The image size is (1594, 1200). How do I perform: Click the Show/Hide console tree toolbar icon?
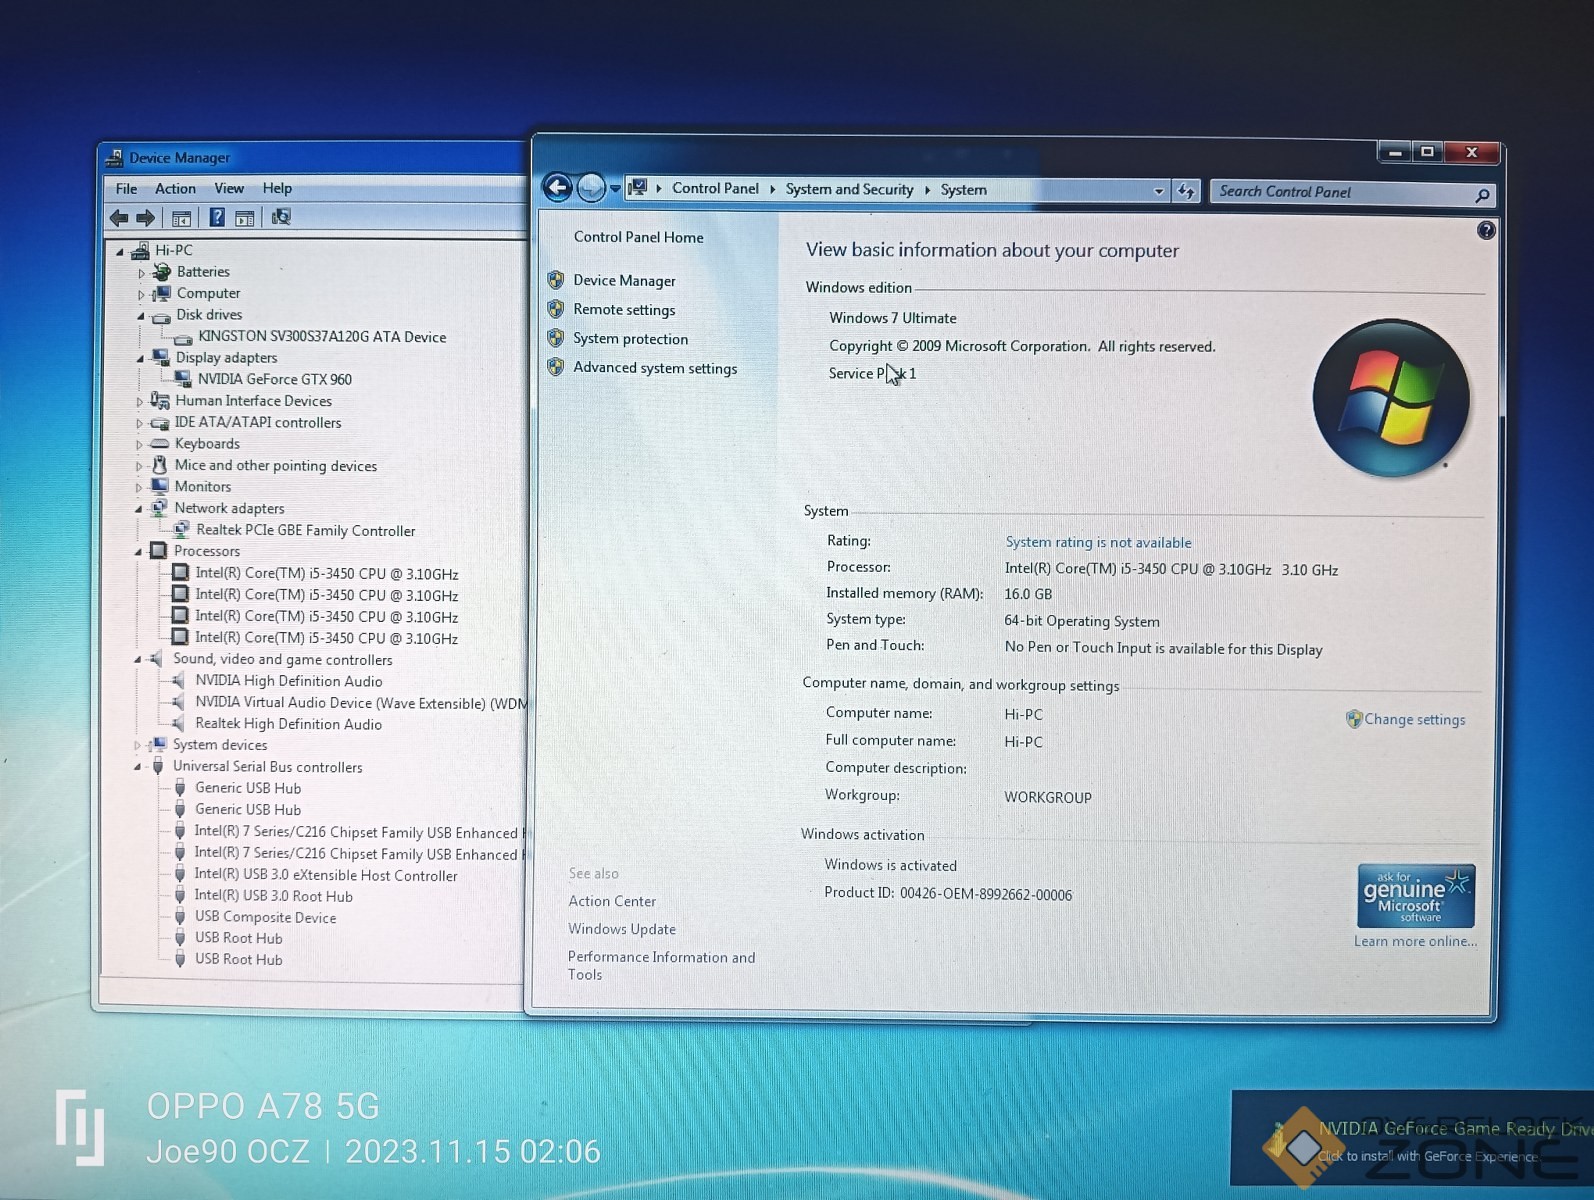pos(181,218)
